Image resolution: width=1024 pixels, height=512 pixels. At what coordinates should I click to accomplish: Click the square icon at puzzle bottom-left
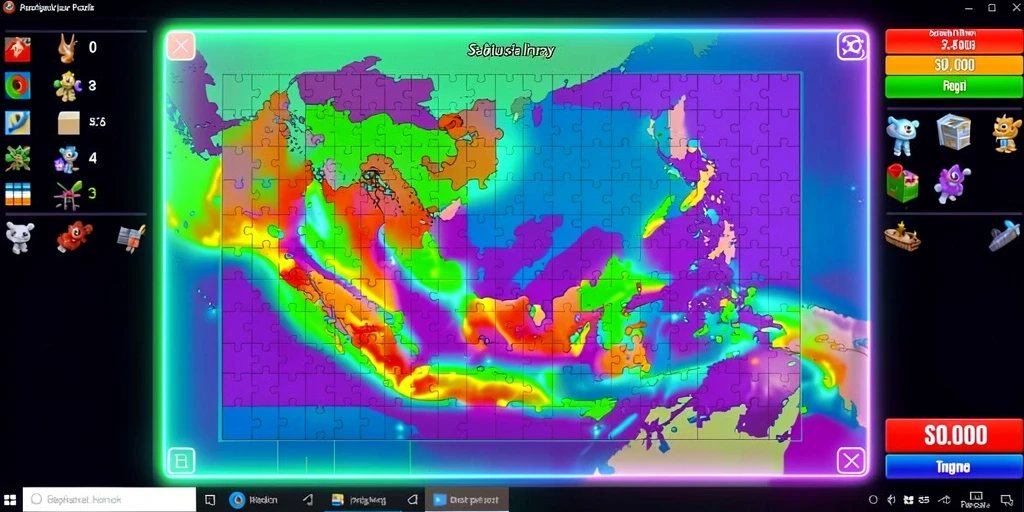point(181,461)
